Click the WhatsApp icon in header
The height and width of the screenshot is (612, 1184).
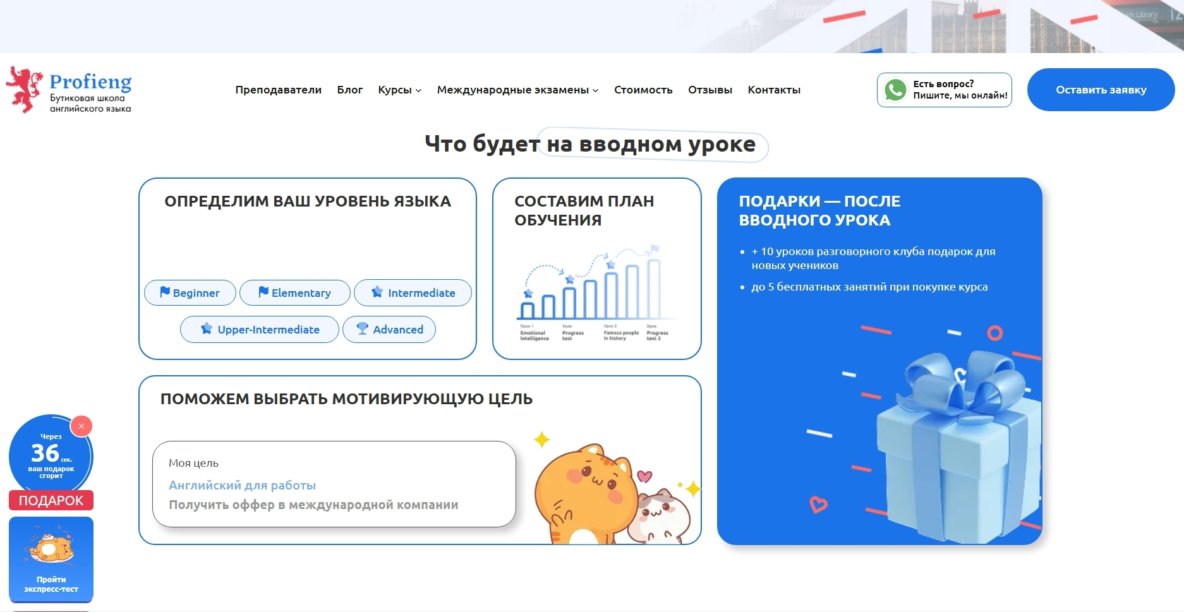click(x=895, y=90)
